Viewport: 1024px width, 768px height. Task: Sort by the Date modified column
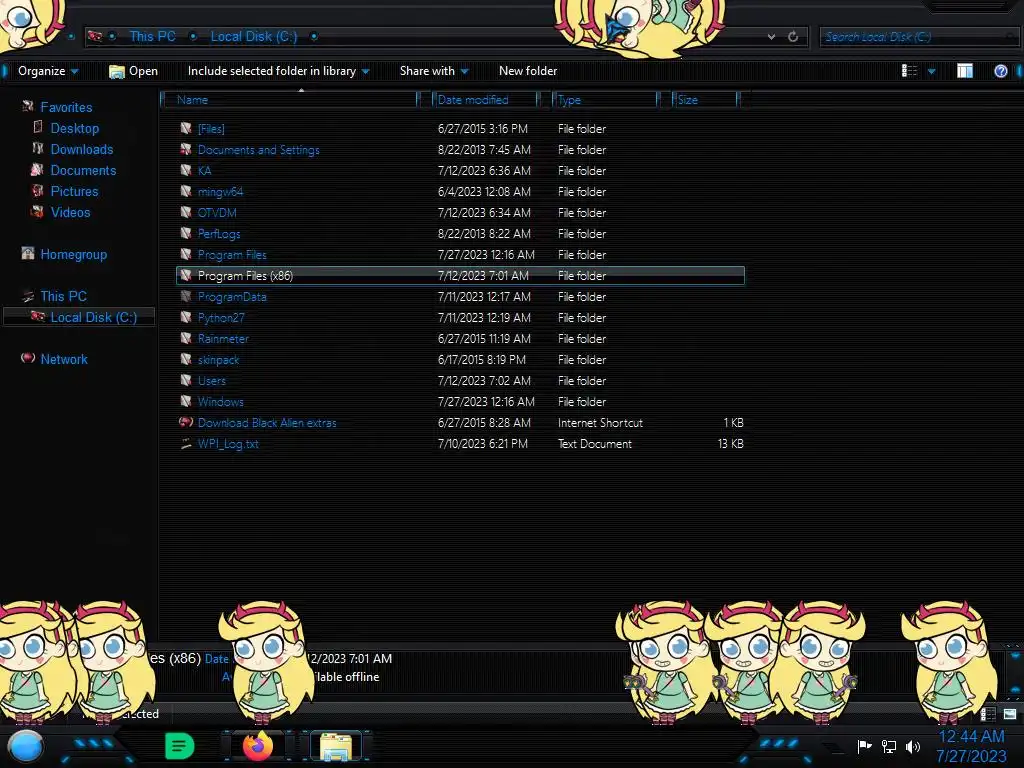(x=486, y=100)
